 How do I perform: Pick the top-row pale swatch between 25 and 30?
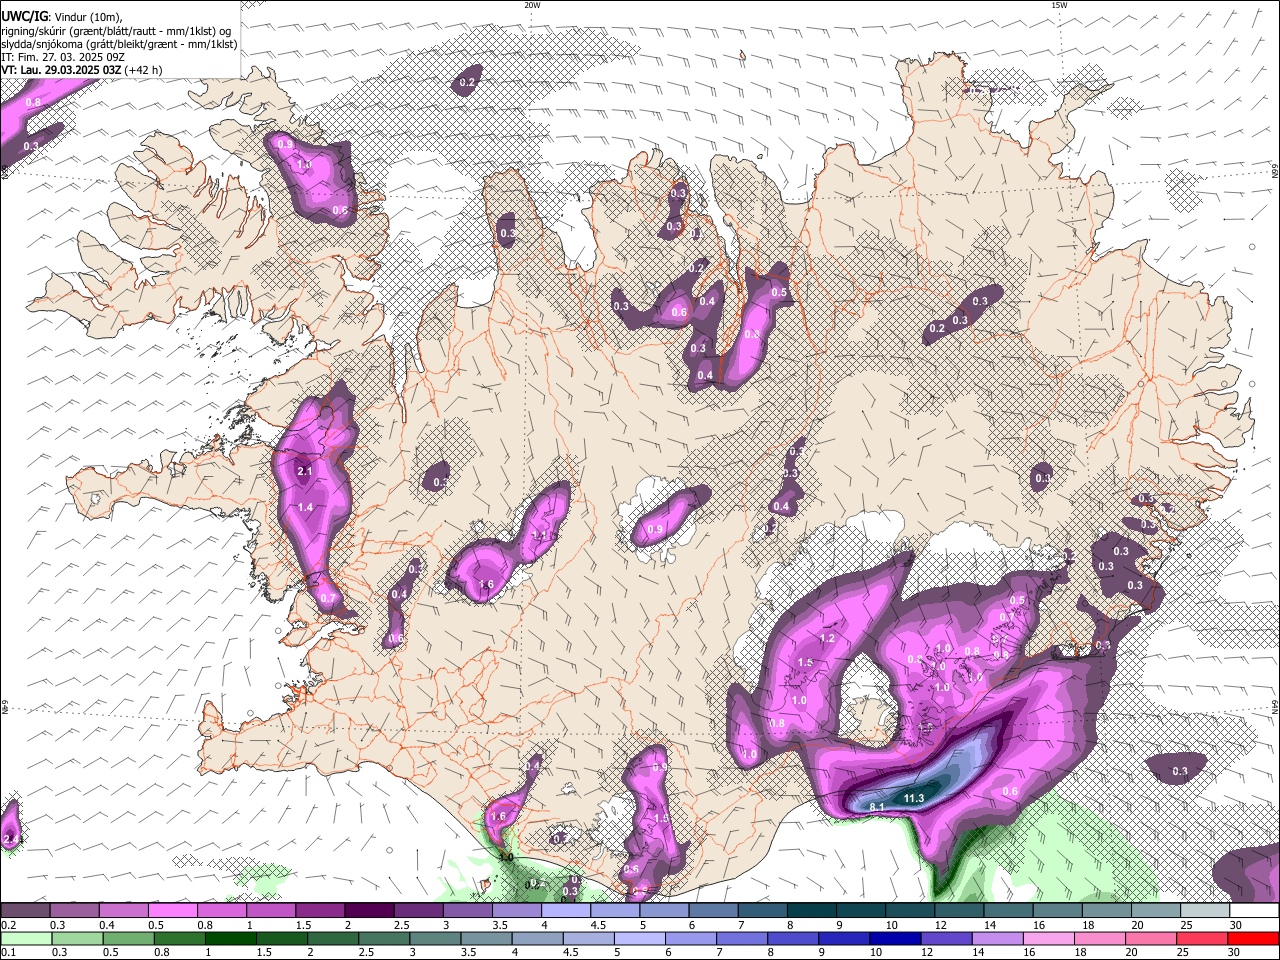tap(1205, 911)
